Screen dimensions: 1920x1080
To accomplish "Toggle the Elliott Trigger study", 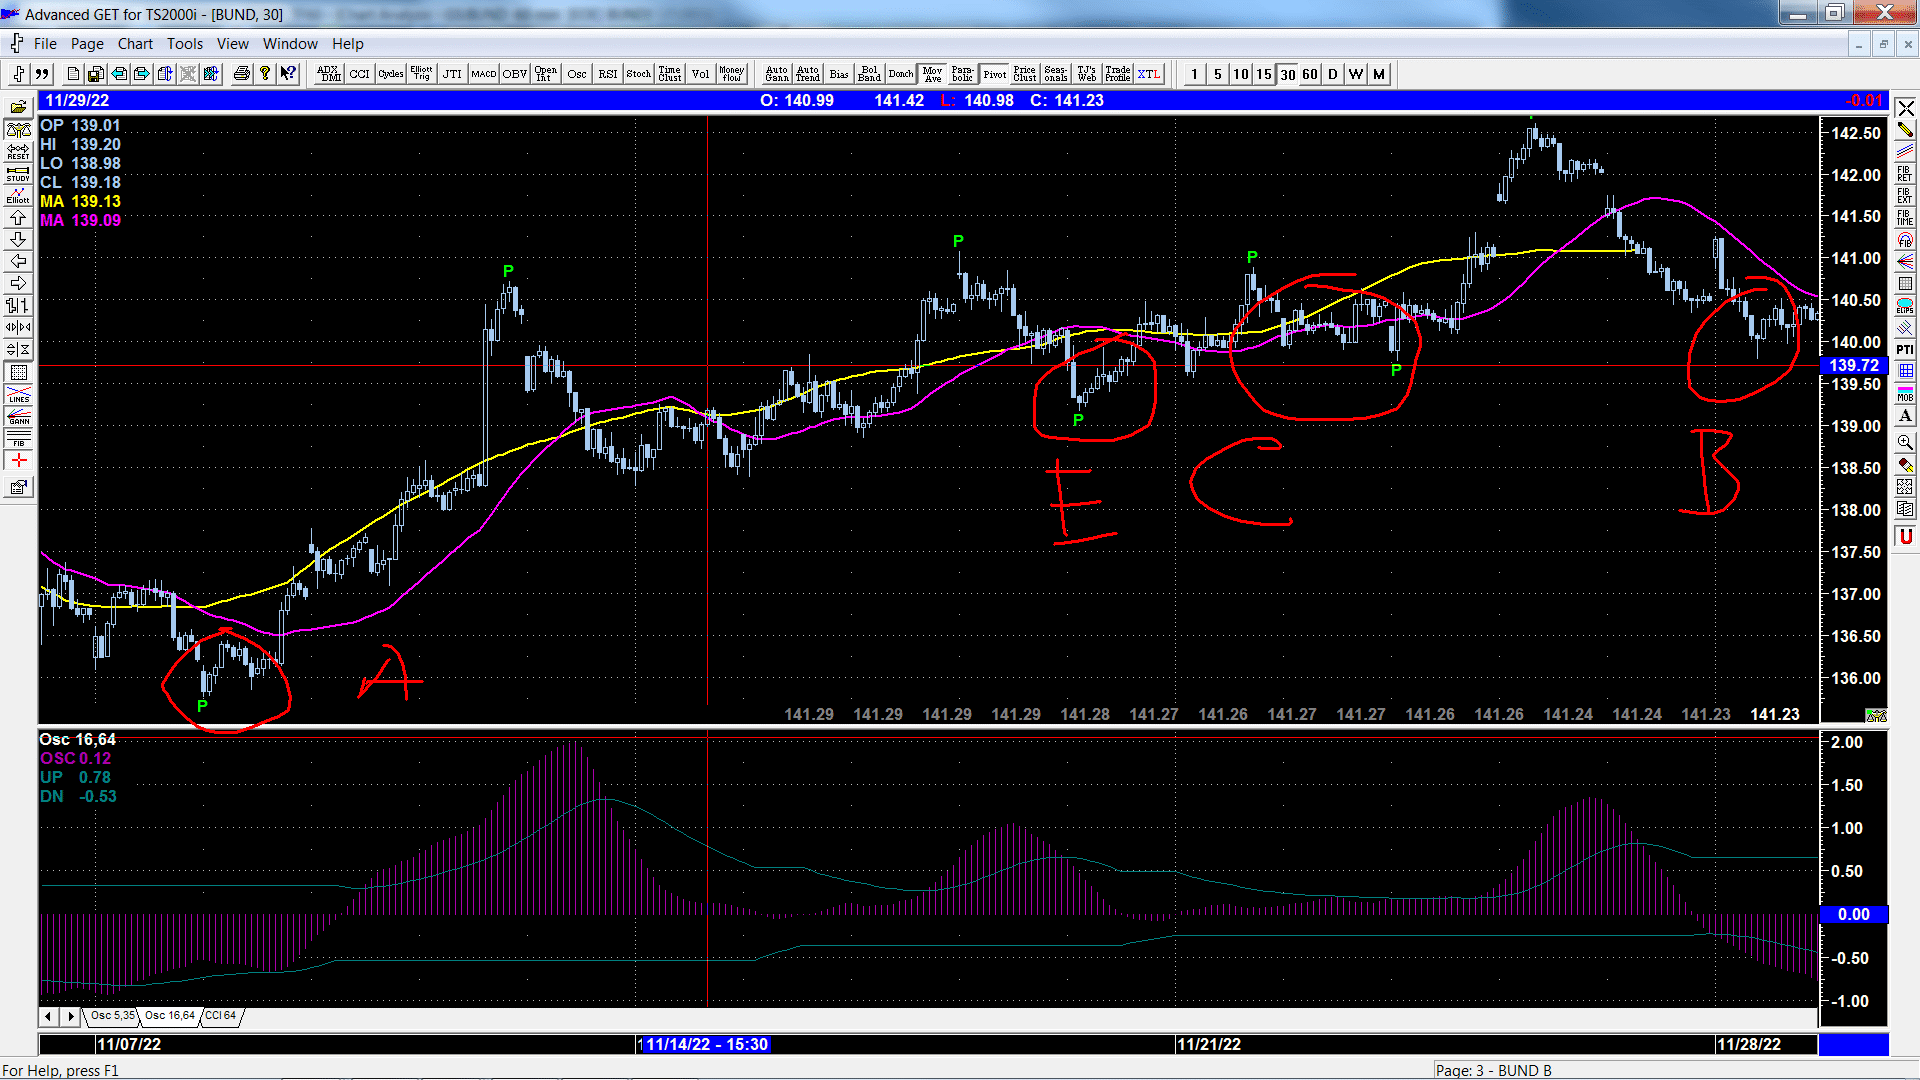I will click(422, 74).
